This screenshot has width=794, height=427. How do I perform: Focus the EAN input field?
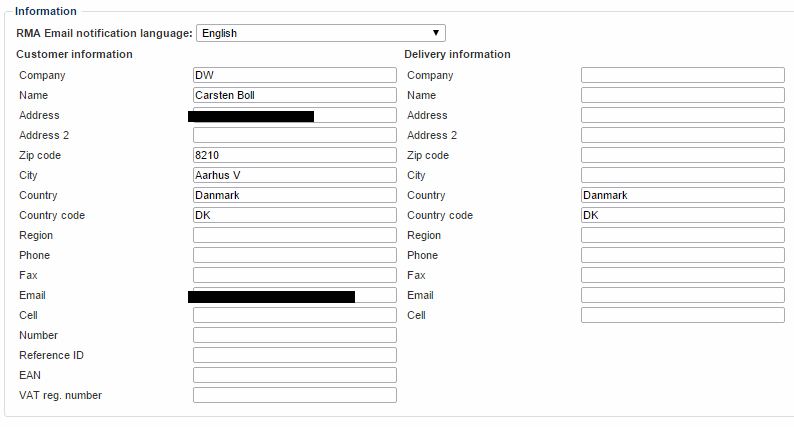[294, 375]
